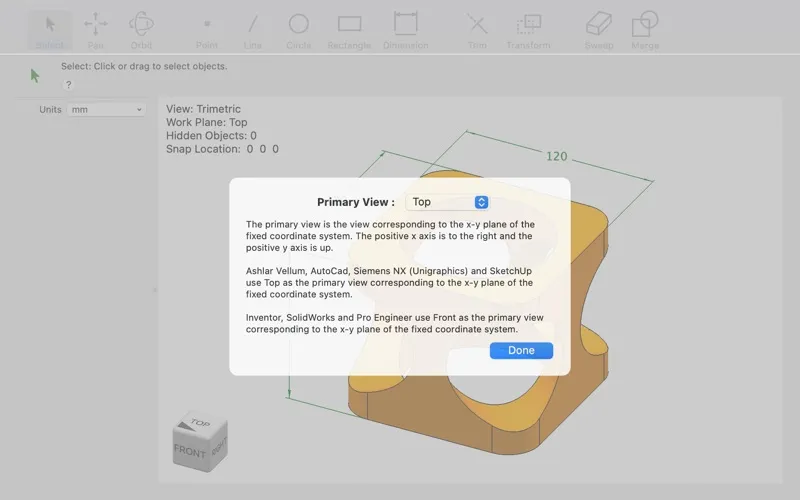Click the Done button in dialog
The width and height of the screenshot is (800, 500).
pos(521,351)
